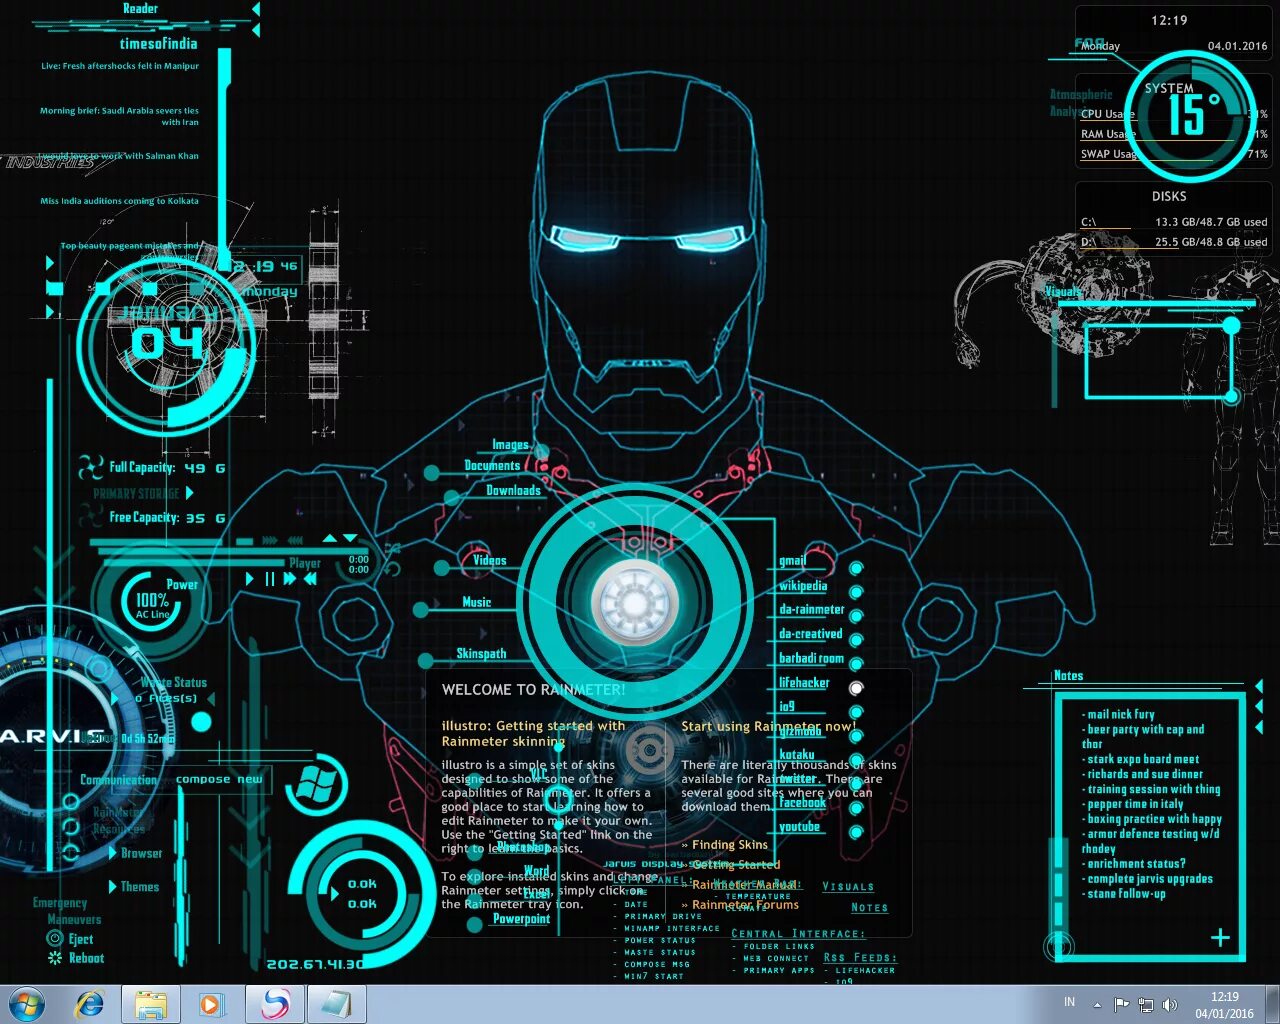Image resolution: width=1280 pixels, height=1024 pixels.
Task: Open the gmail web link
Action: pos(792,561)
